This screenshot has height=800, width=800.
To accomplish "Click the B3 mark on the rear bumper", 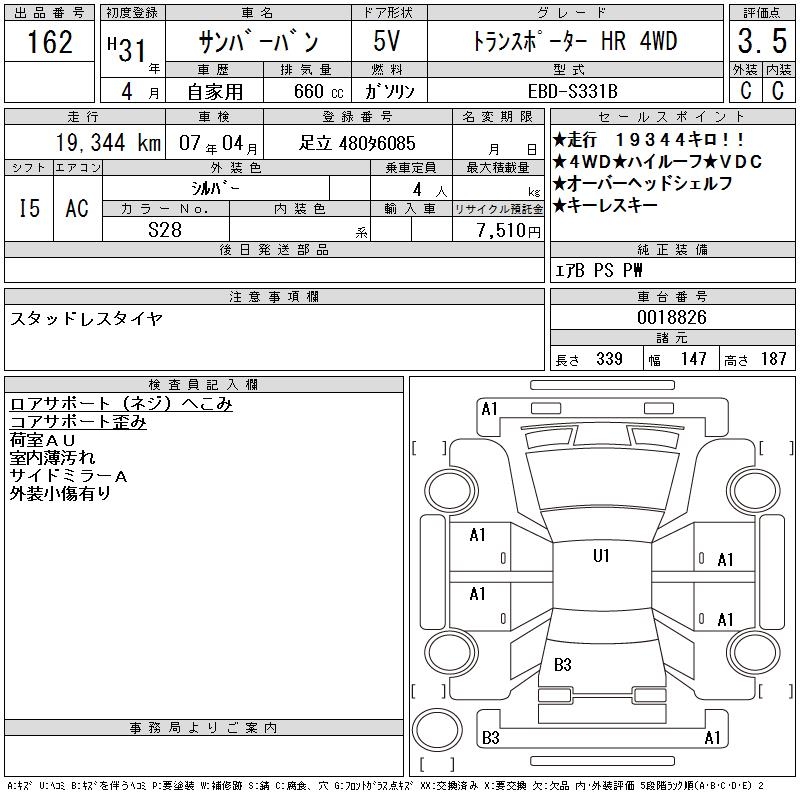I will [x=490, y=738].
